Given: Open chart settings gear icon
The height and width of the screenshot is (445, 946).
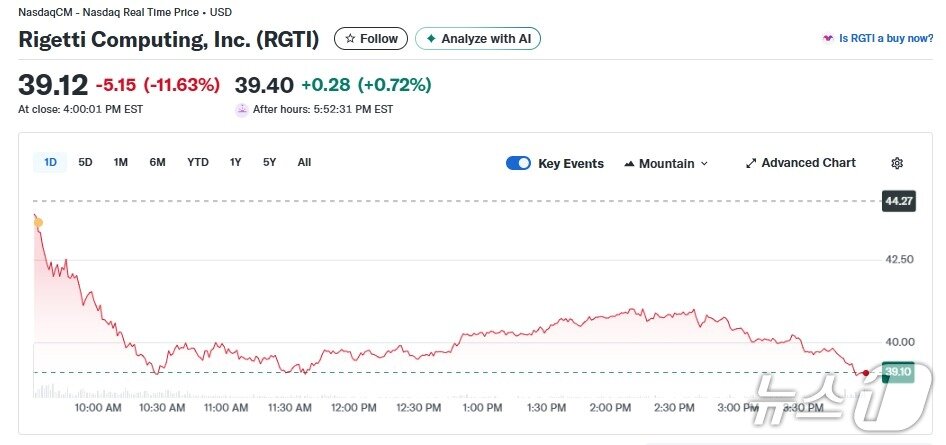Looking at the screenshot, I should (897, 163).
